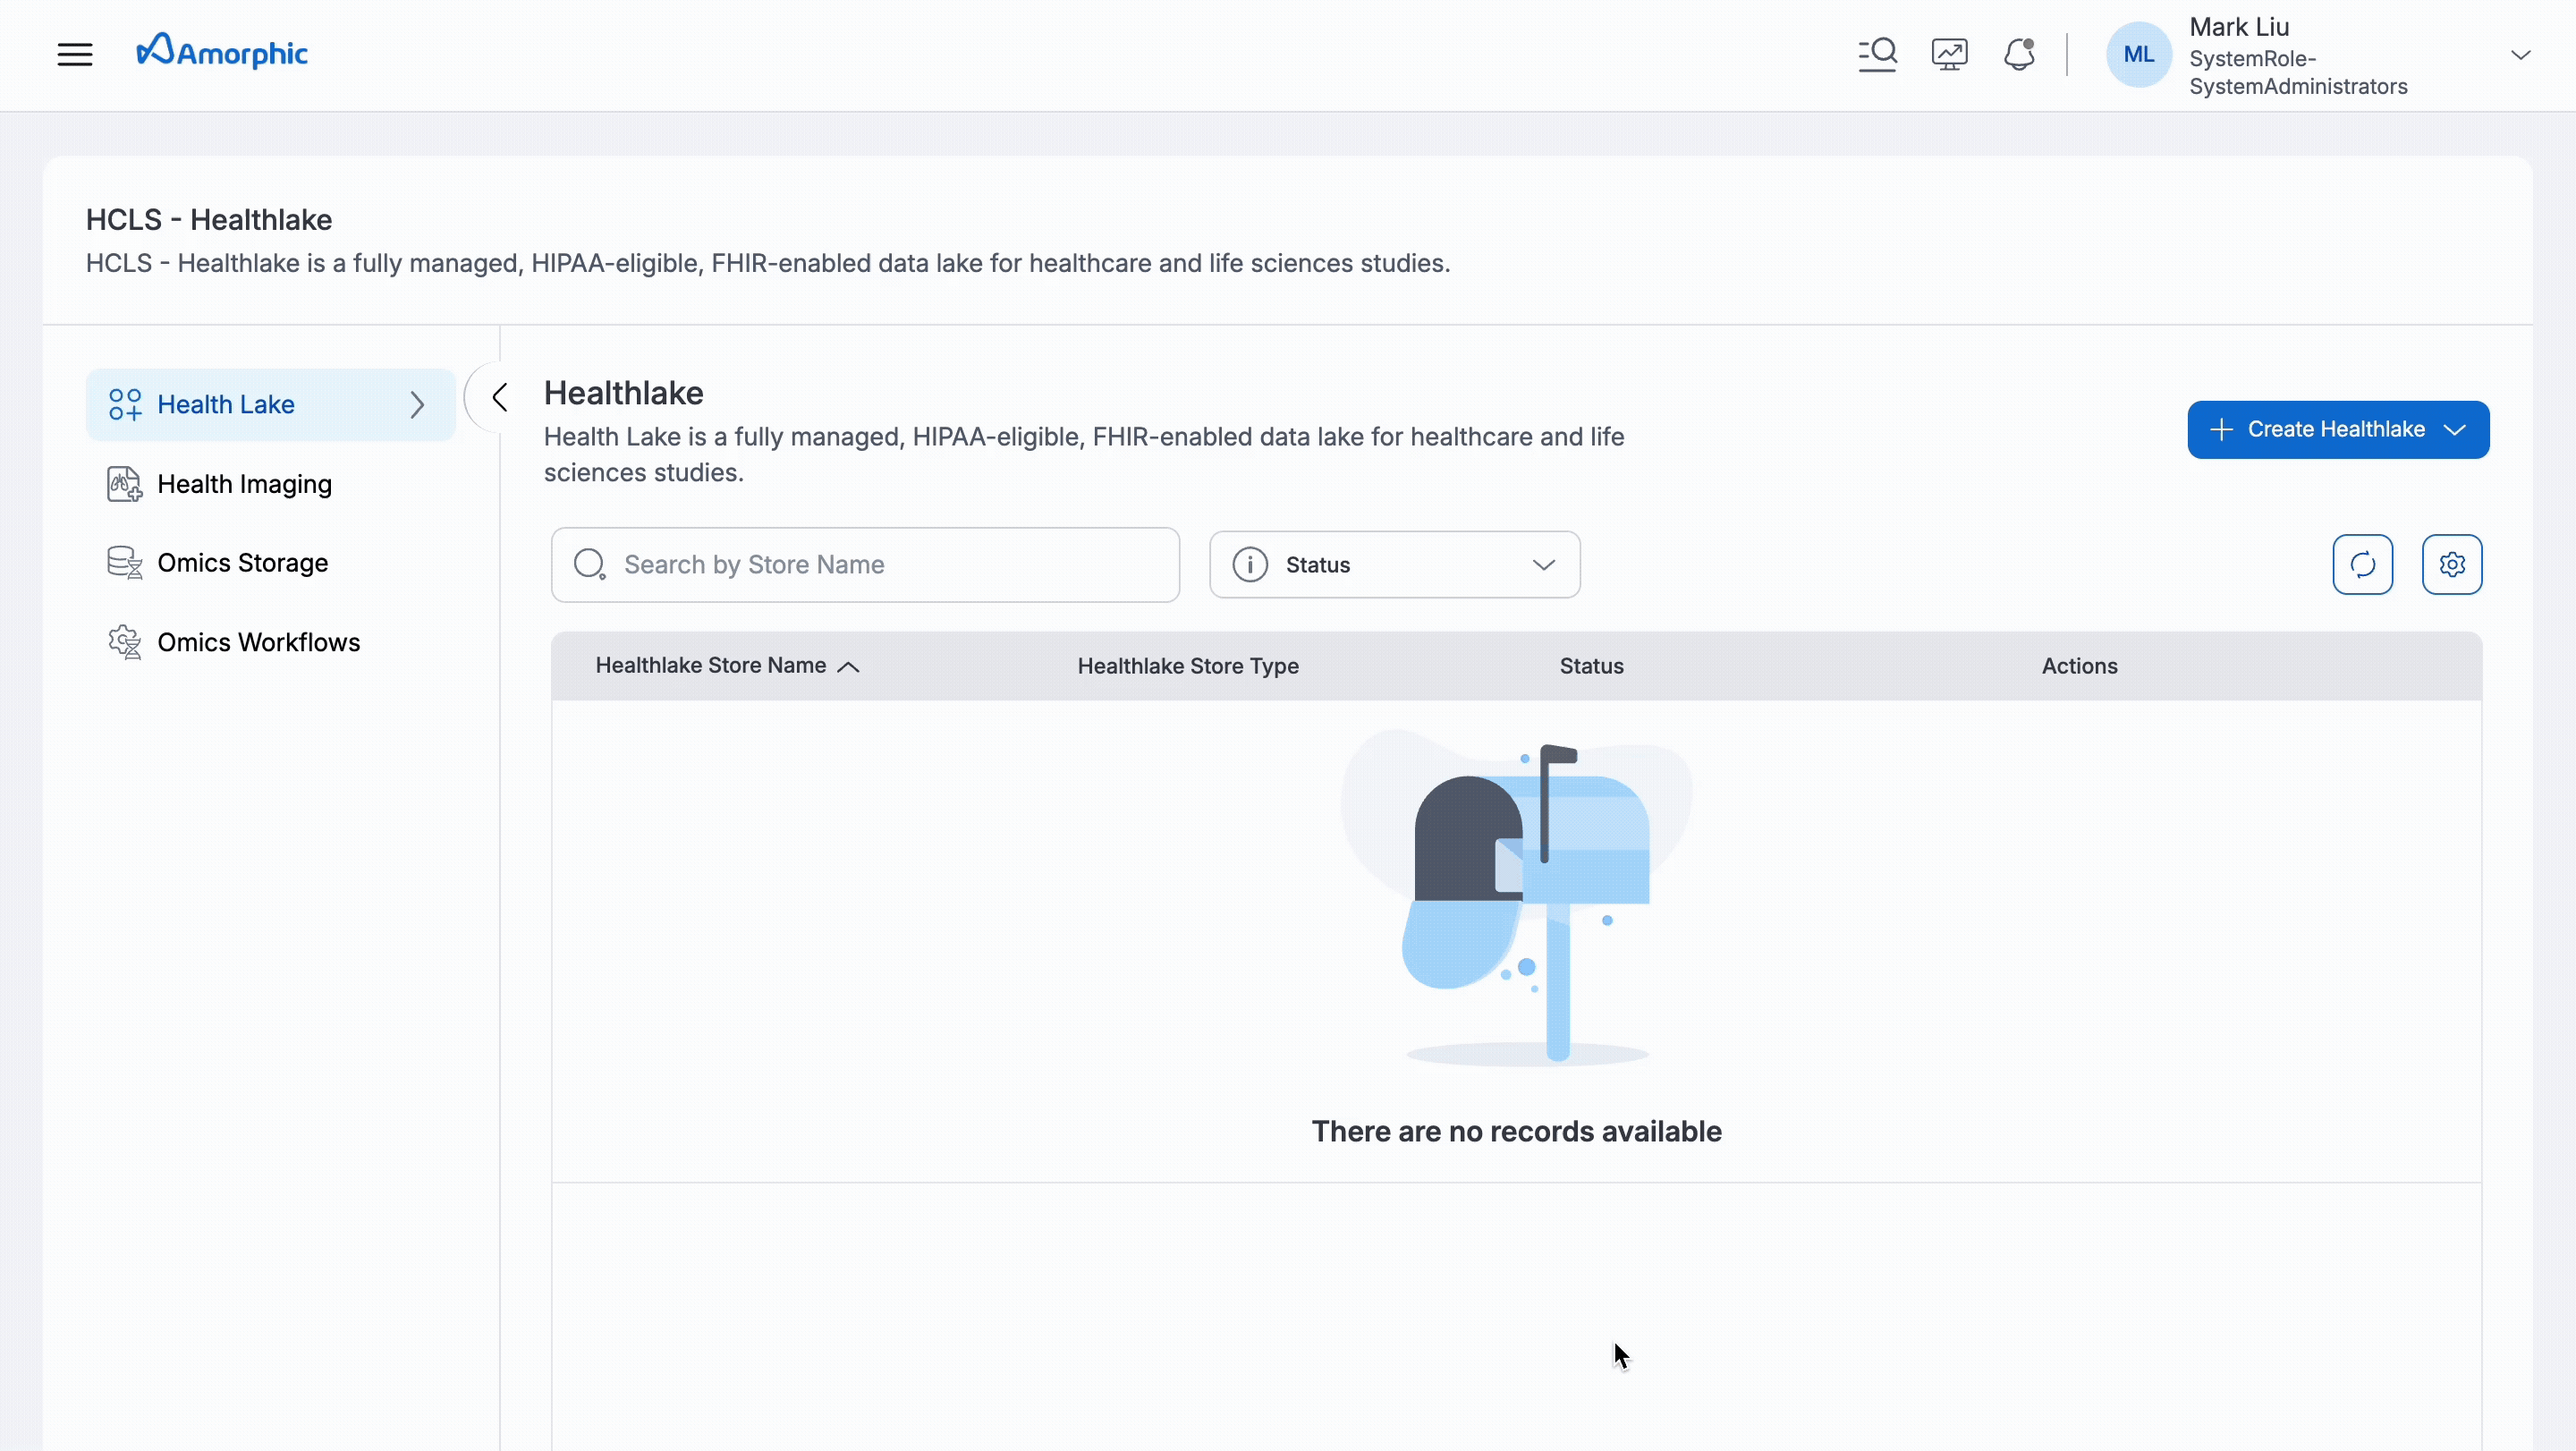Screen dimensions: 2576x1451
Task: Open the hamburger navigation menu
Action: click(74, 54)
